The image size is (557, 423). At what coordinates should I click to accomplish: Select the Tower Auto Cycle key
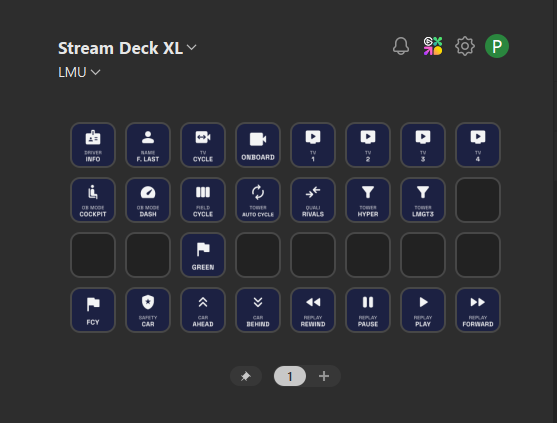coord(258,200)
